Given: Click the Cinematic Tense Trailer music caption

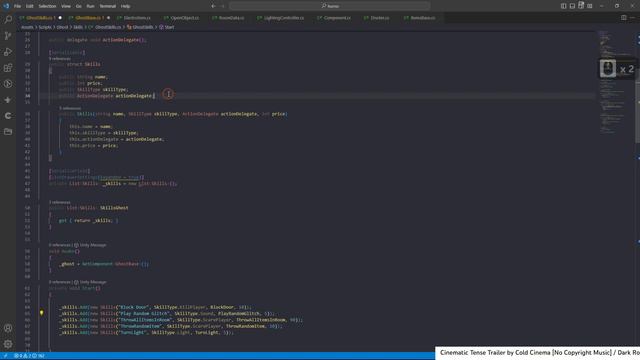Looking at the screenshot, I should coord(538,353).
